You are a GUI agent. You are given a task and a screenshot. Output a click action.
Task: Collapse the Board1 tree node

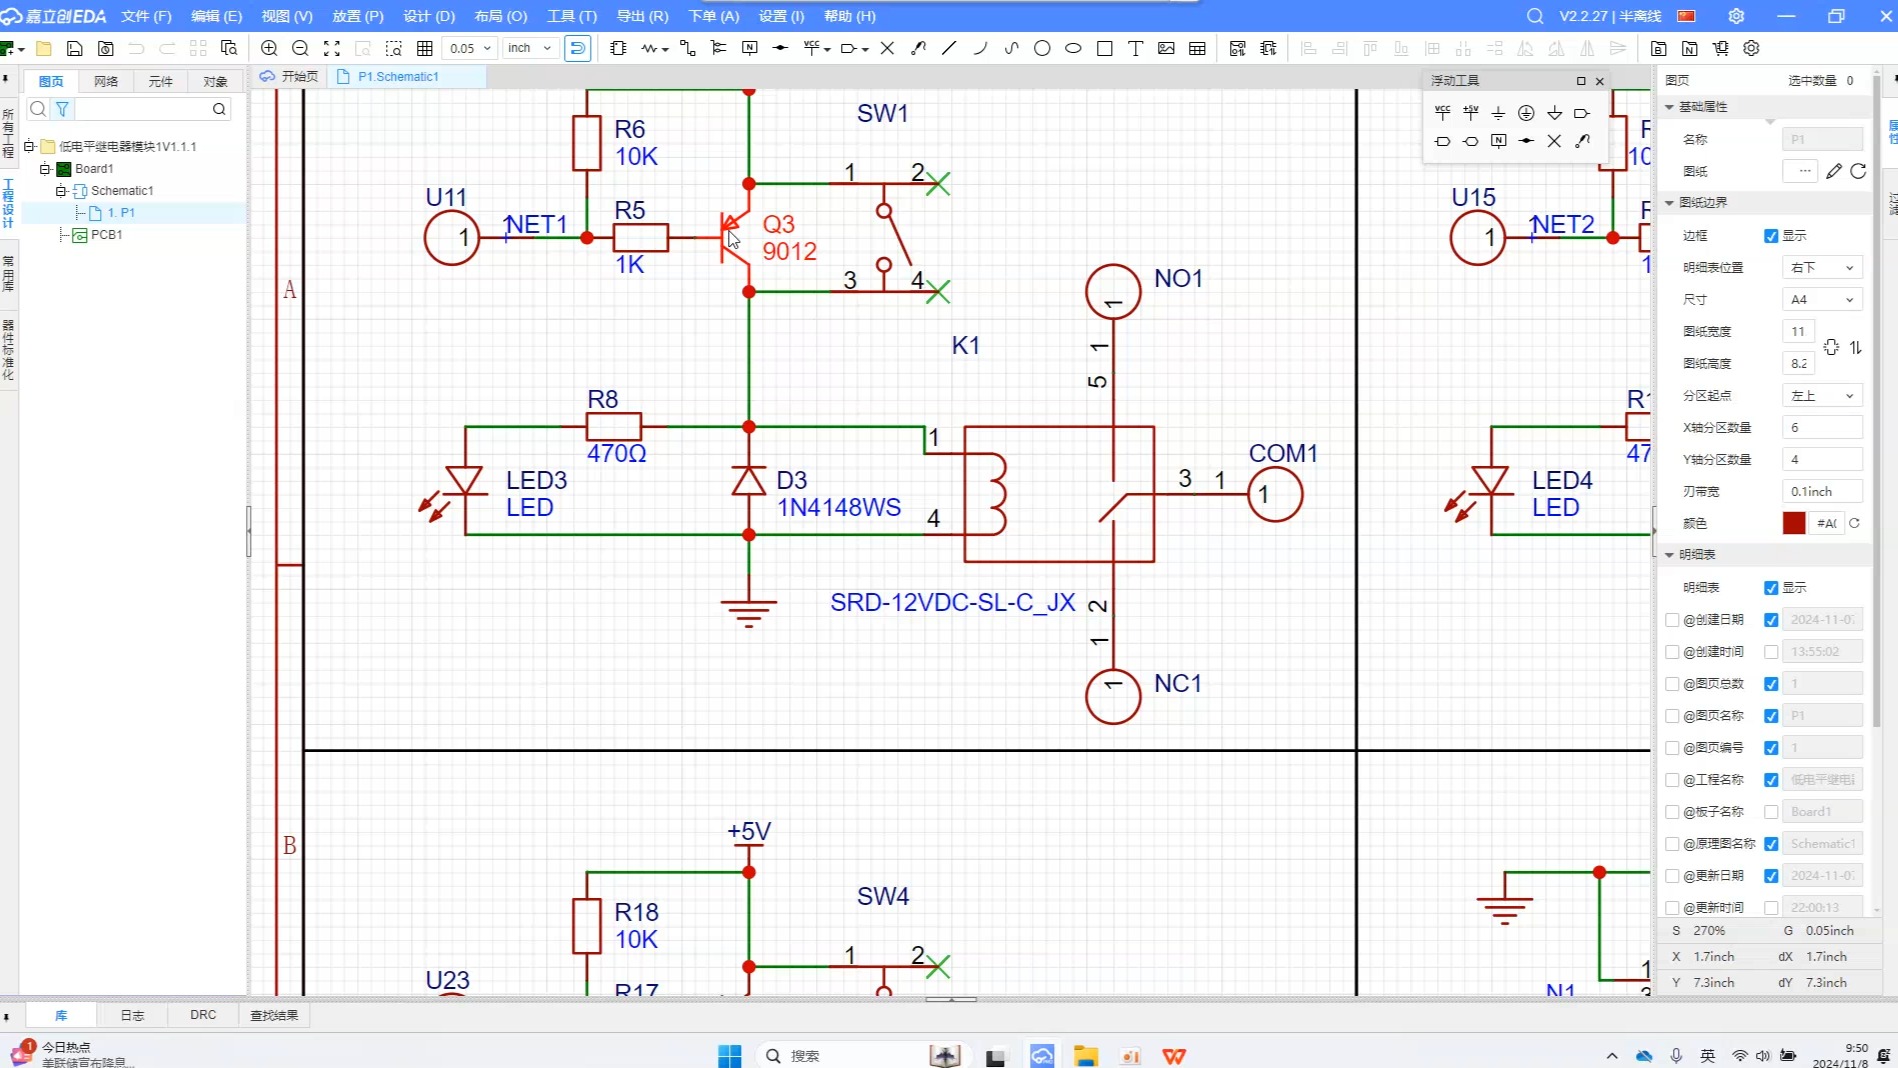coord(45,169)
